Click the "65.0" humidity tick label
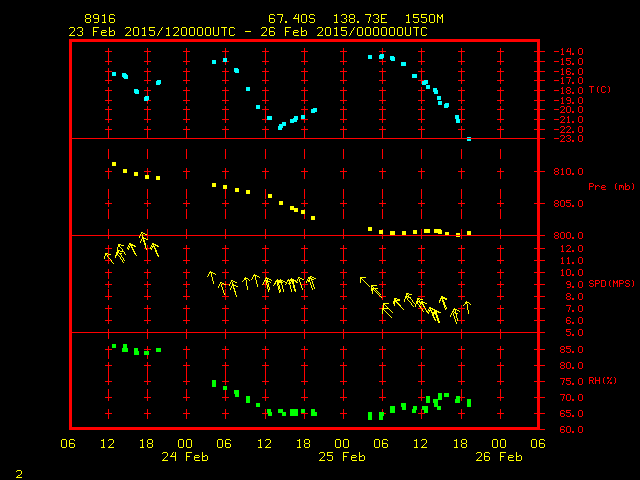Screen dimensions: 640x480 click(572, 413)
